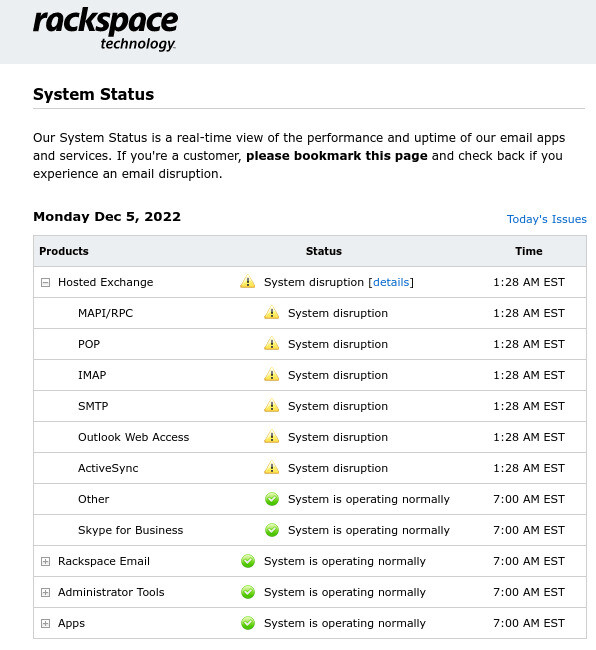The height and width of the screenshot is (650, 596).
Task: Click the MAPI/RPC warning icon
Action: pos(271,313)
